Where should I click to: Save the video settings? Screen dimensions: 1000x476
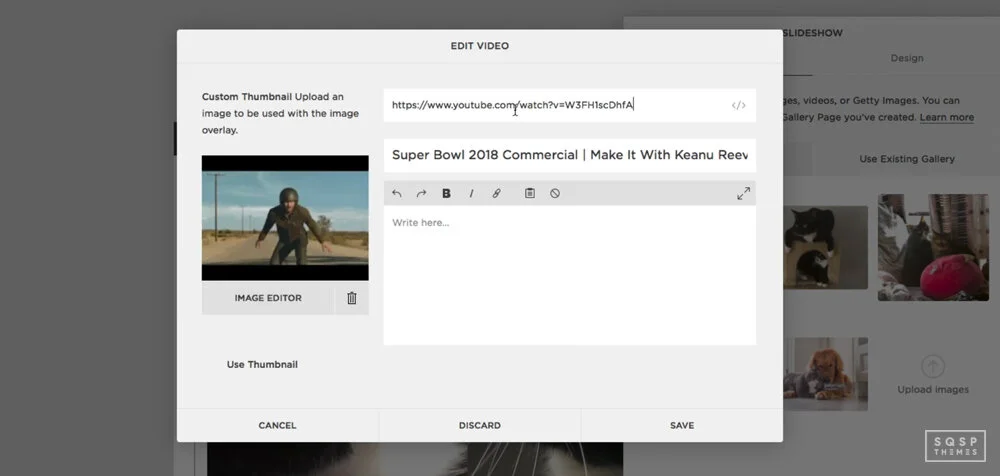(682, 426)
